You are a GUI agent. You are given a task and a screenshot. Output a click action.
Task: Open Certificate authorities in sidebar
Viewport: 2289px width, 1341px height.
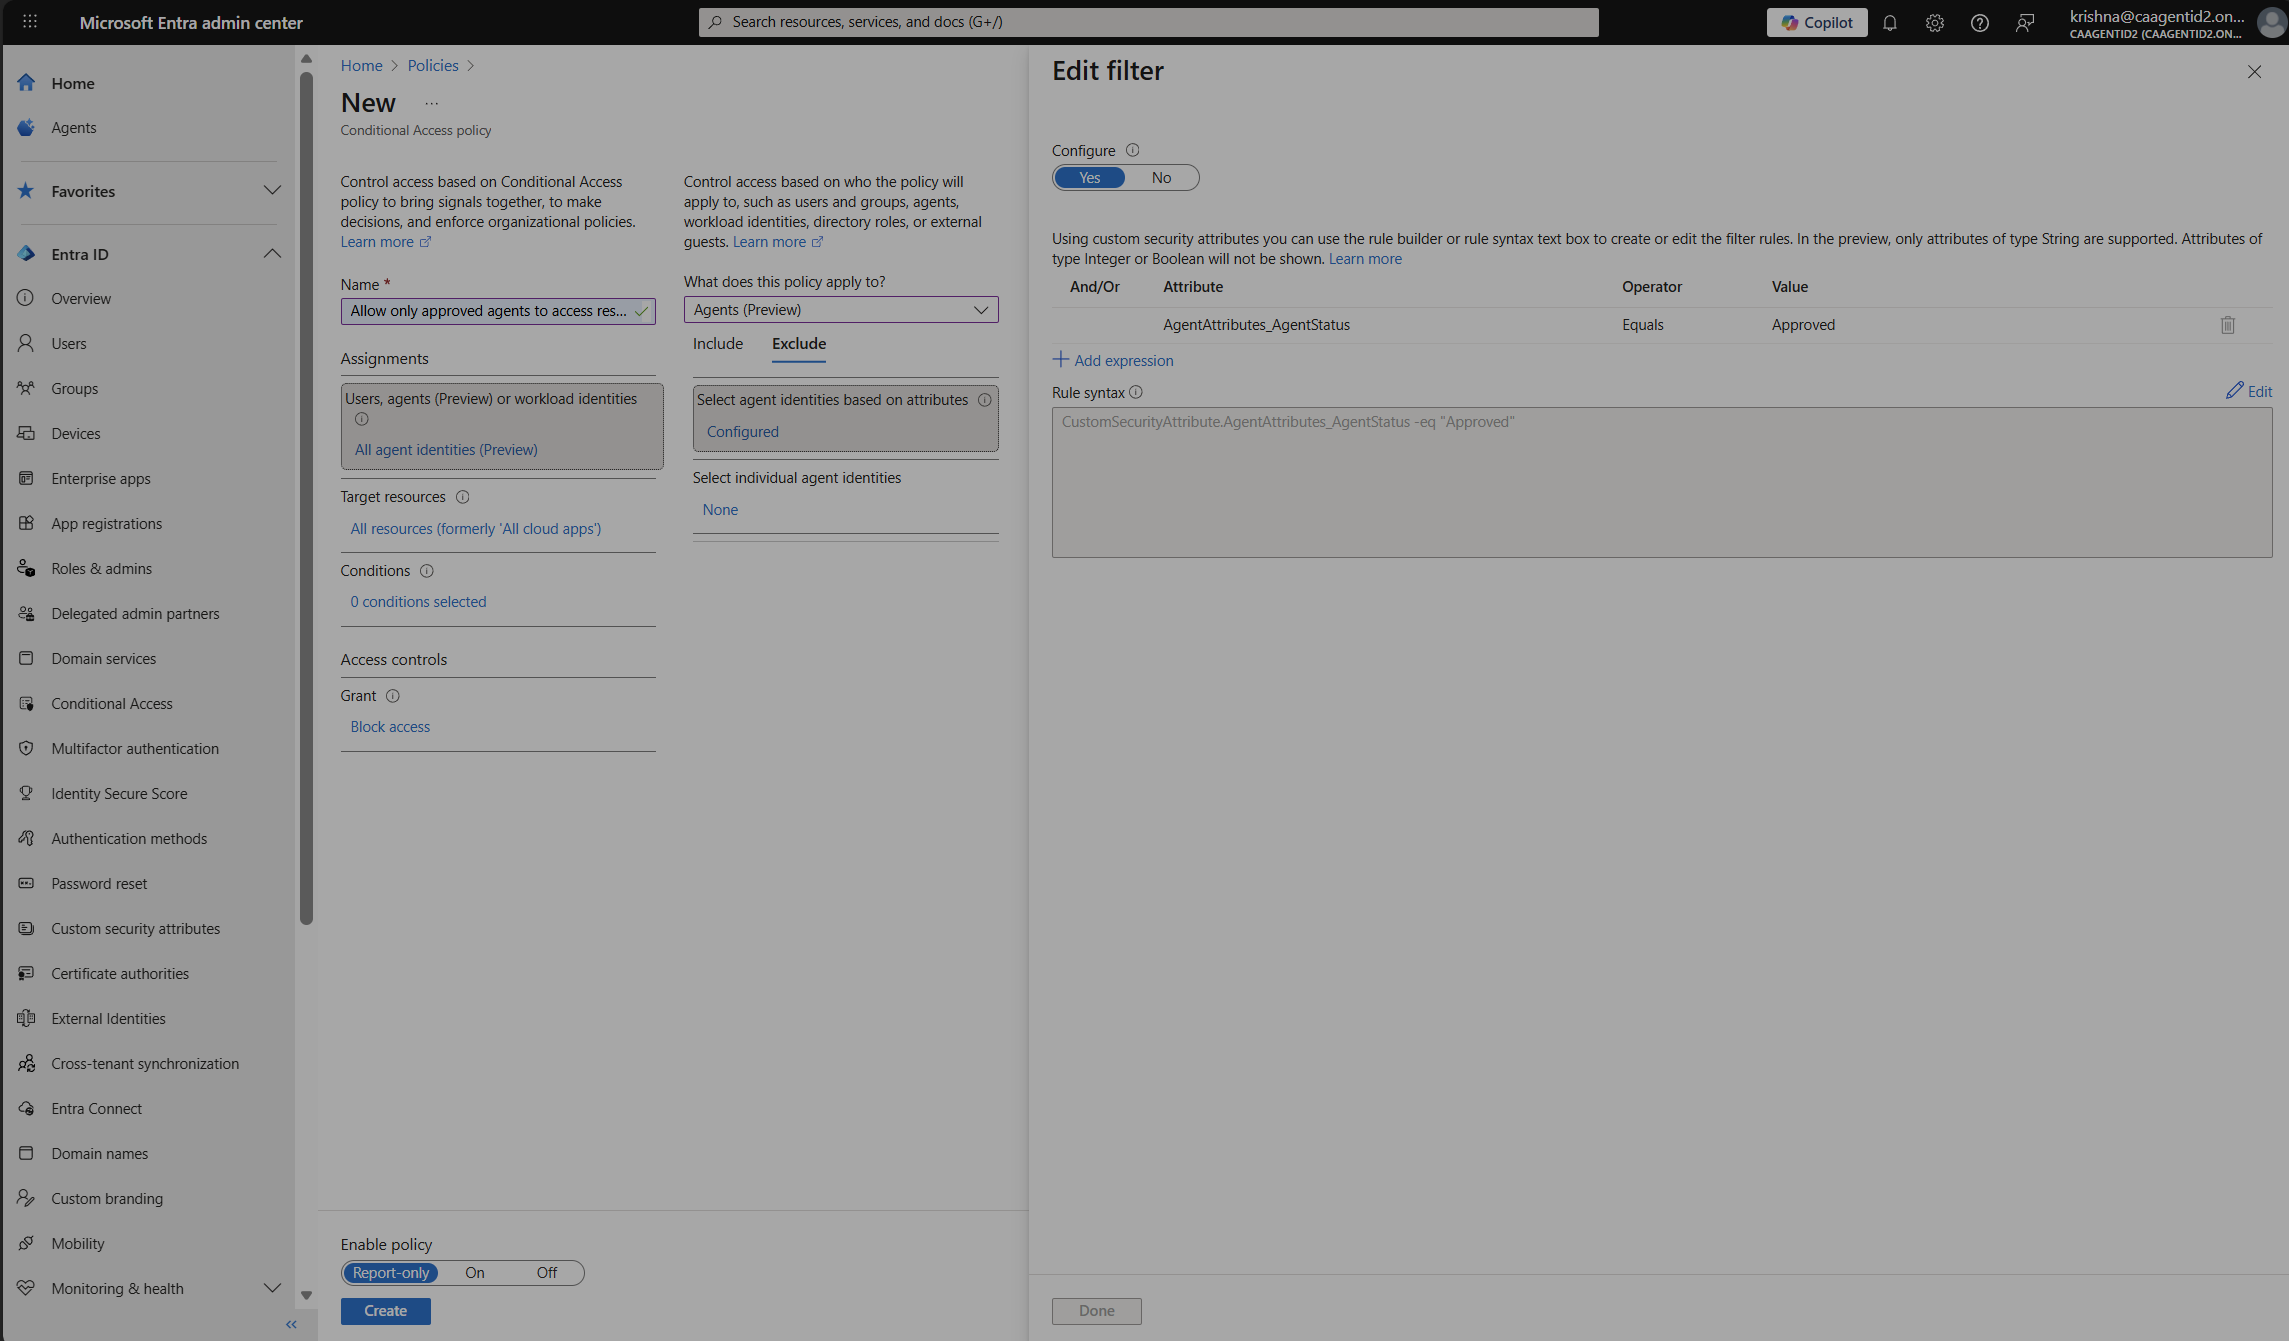120,974
